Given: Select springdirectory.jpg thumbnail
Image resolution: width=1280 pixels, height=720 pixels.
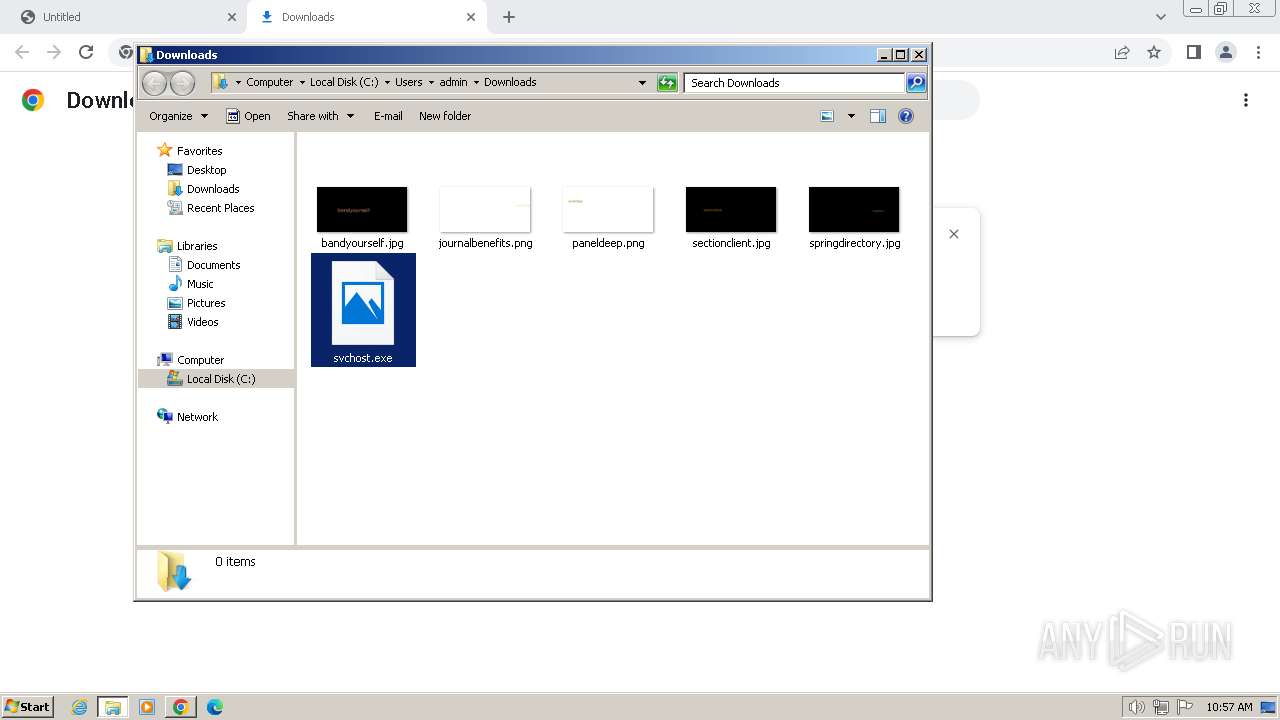Looking at the screenshot, I should pos(854,210).
